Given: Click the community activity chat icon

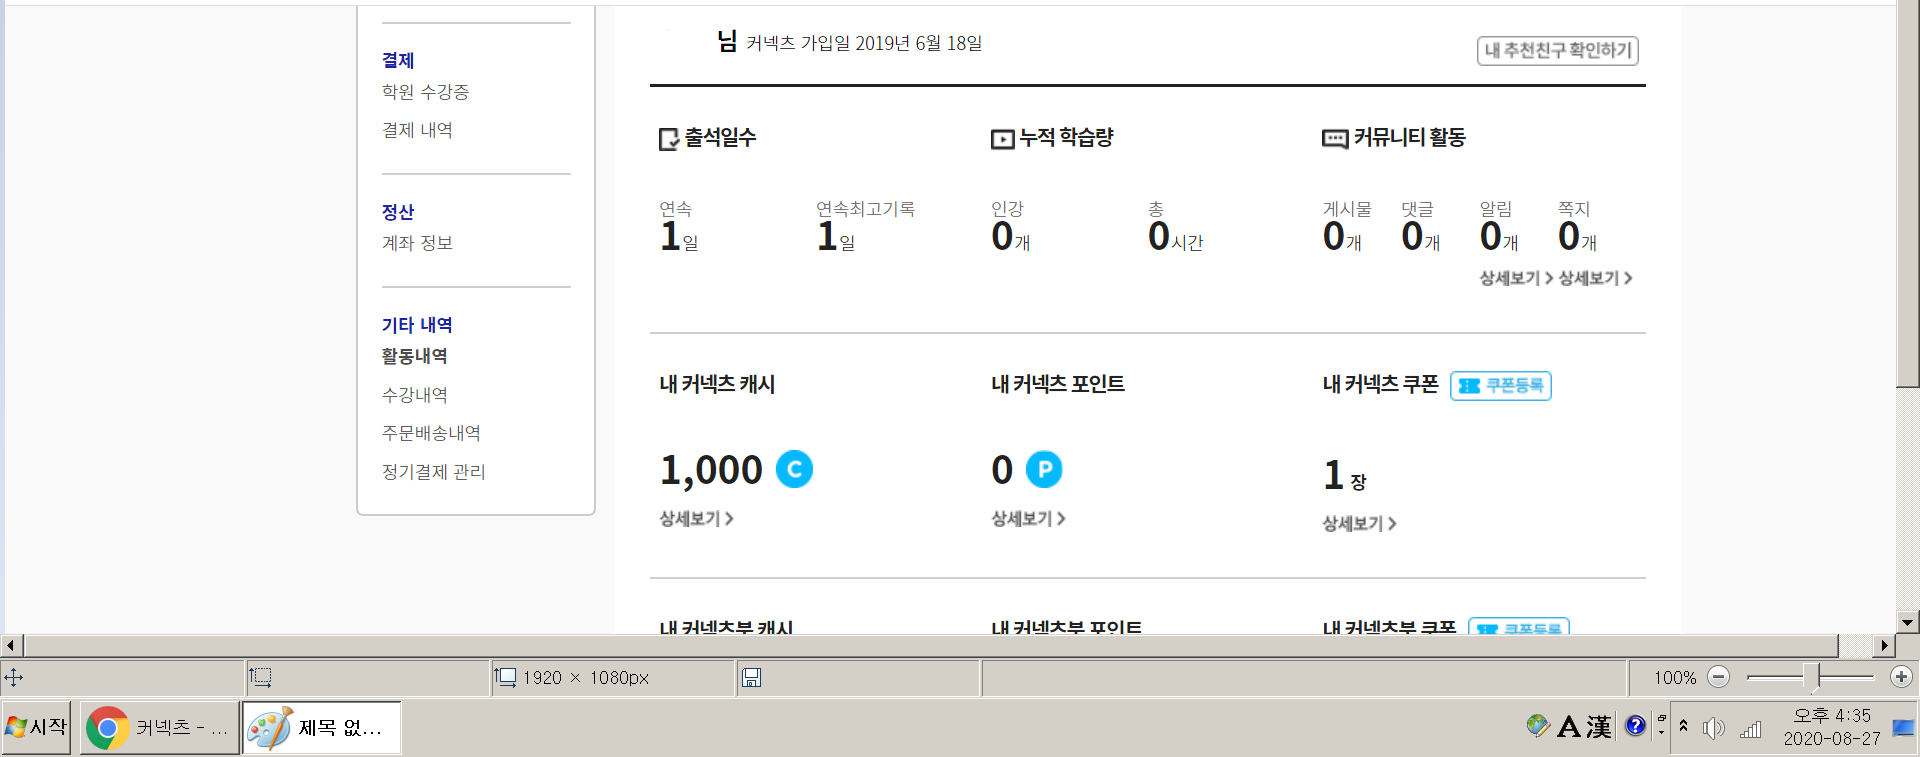Looking at the screenshot, I should tap(1335, 139).
